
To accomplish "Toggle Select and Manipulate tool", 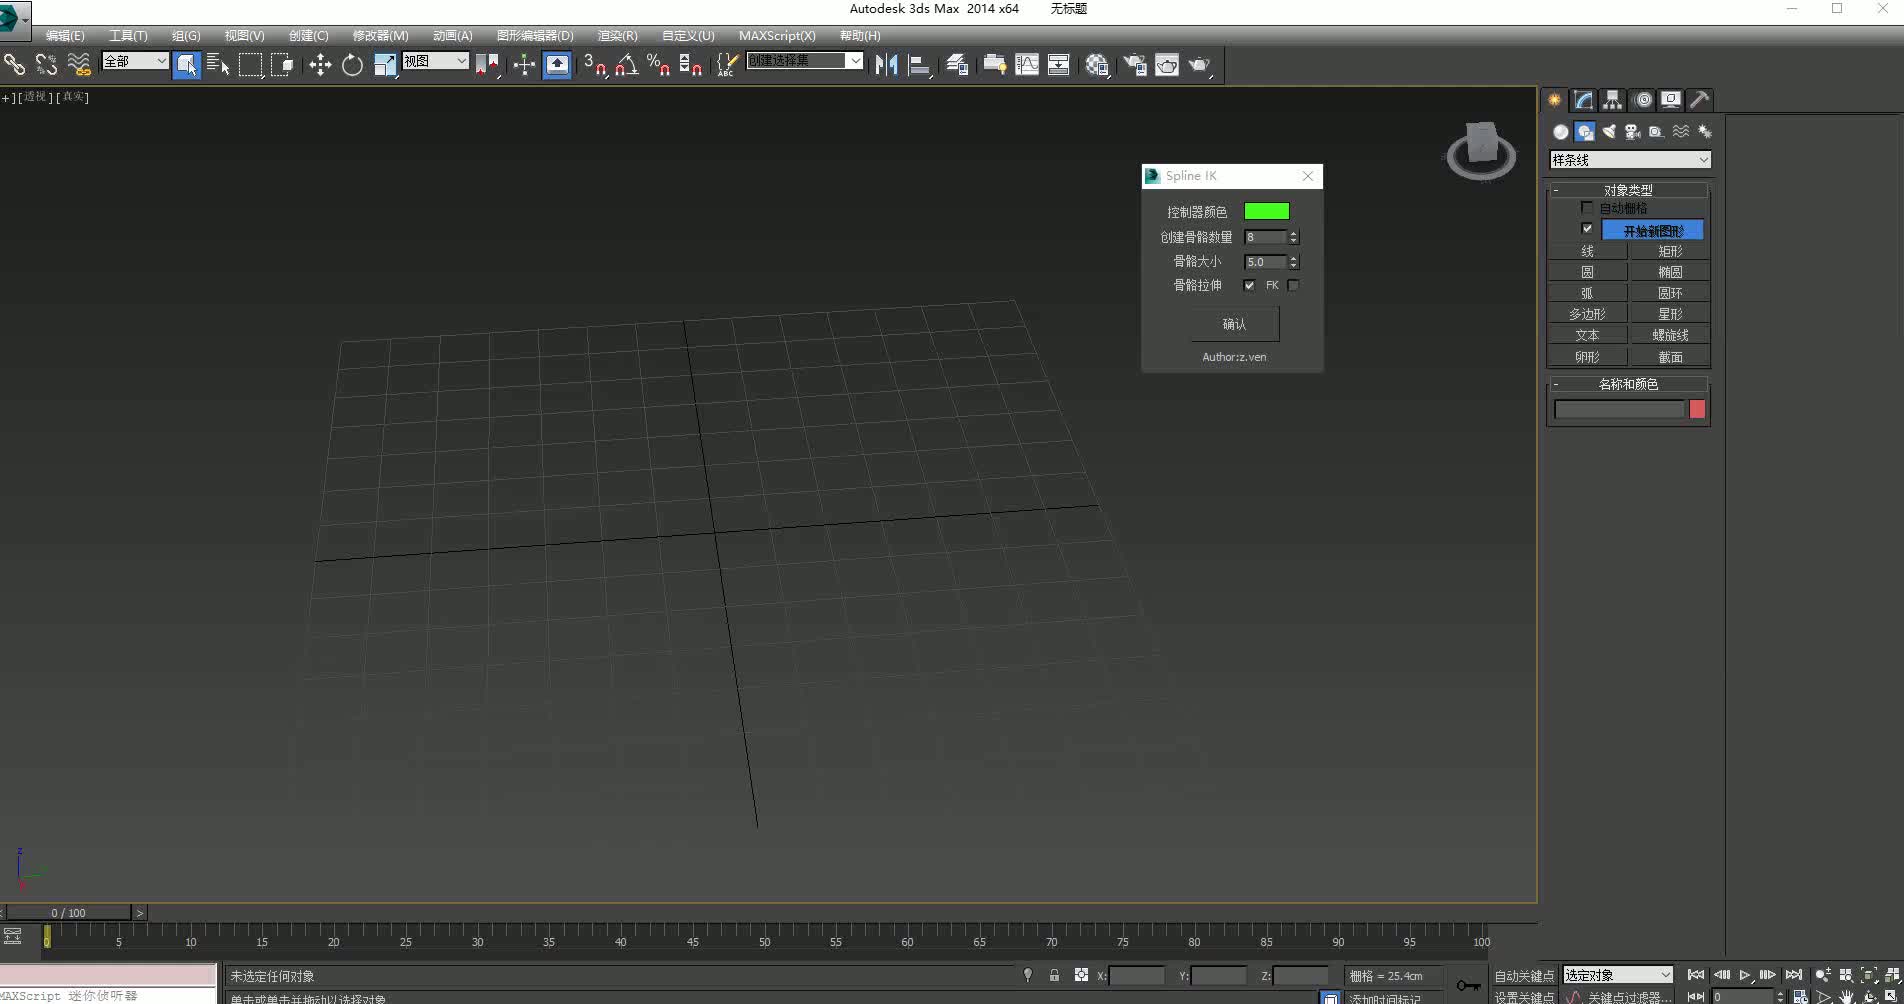I will point(524,65).
